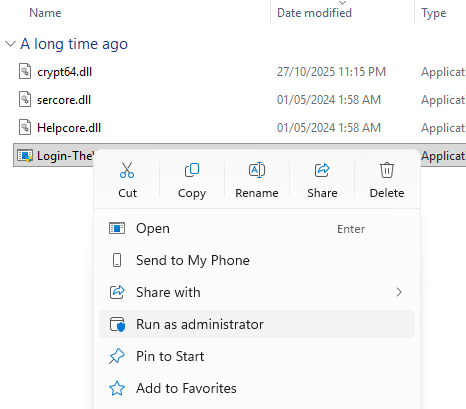
Task: Click the crypt64.dll file icon
Action: [x=25, y=71]
